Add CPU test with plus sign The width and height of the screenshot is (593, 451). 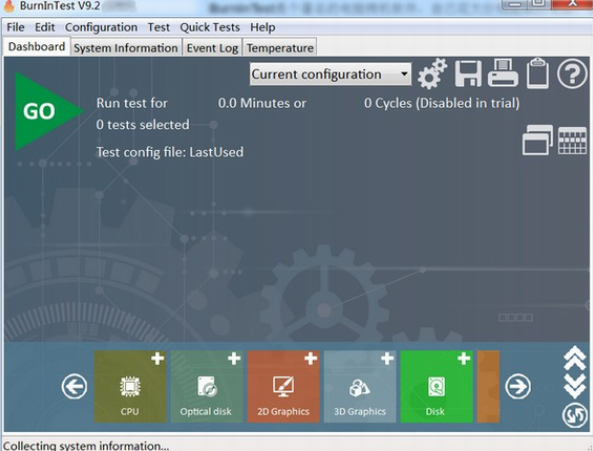coord(158,358)
